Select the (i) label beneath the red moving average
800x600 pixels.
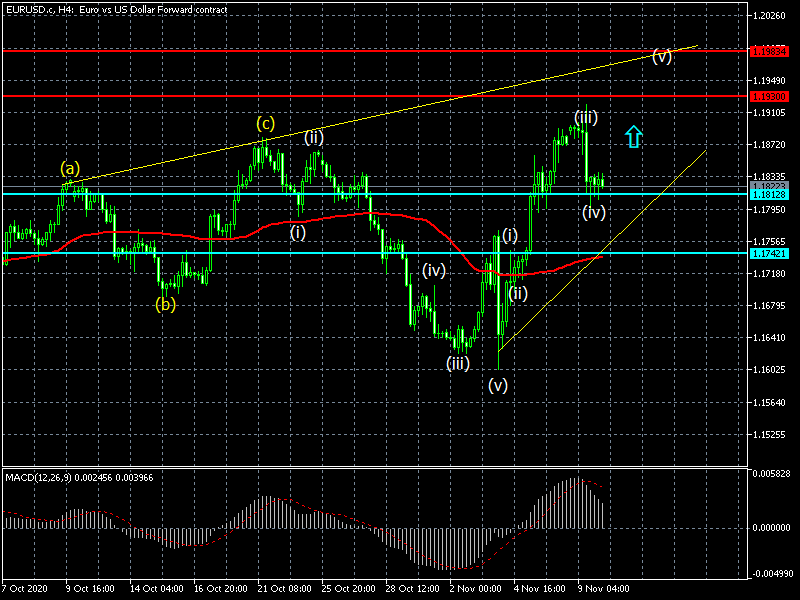click(298, 233)
